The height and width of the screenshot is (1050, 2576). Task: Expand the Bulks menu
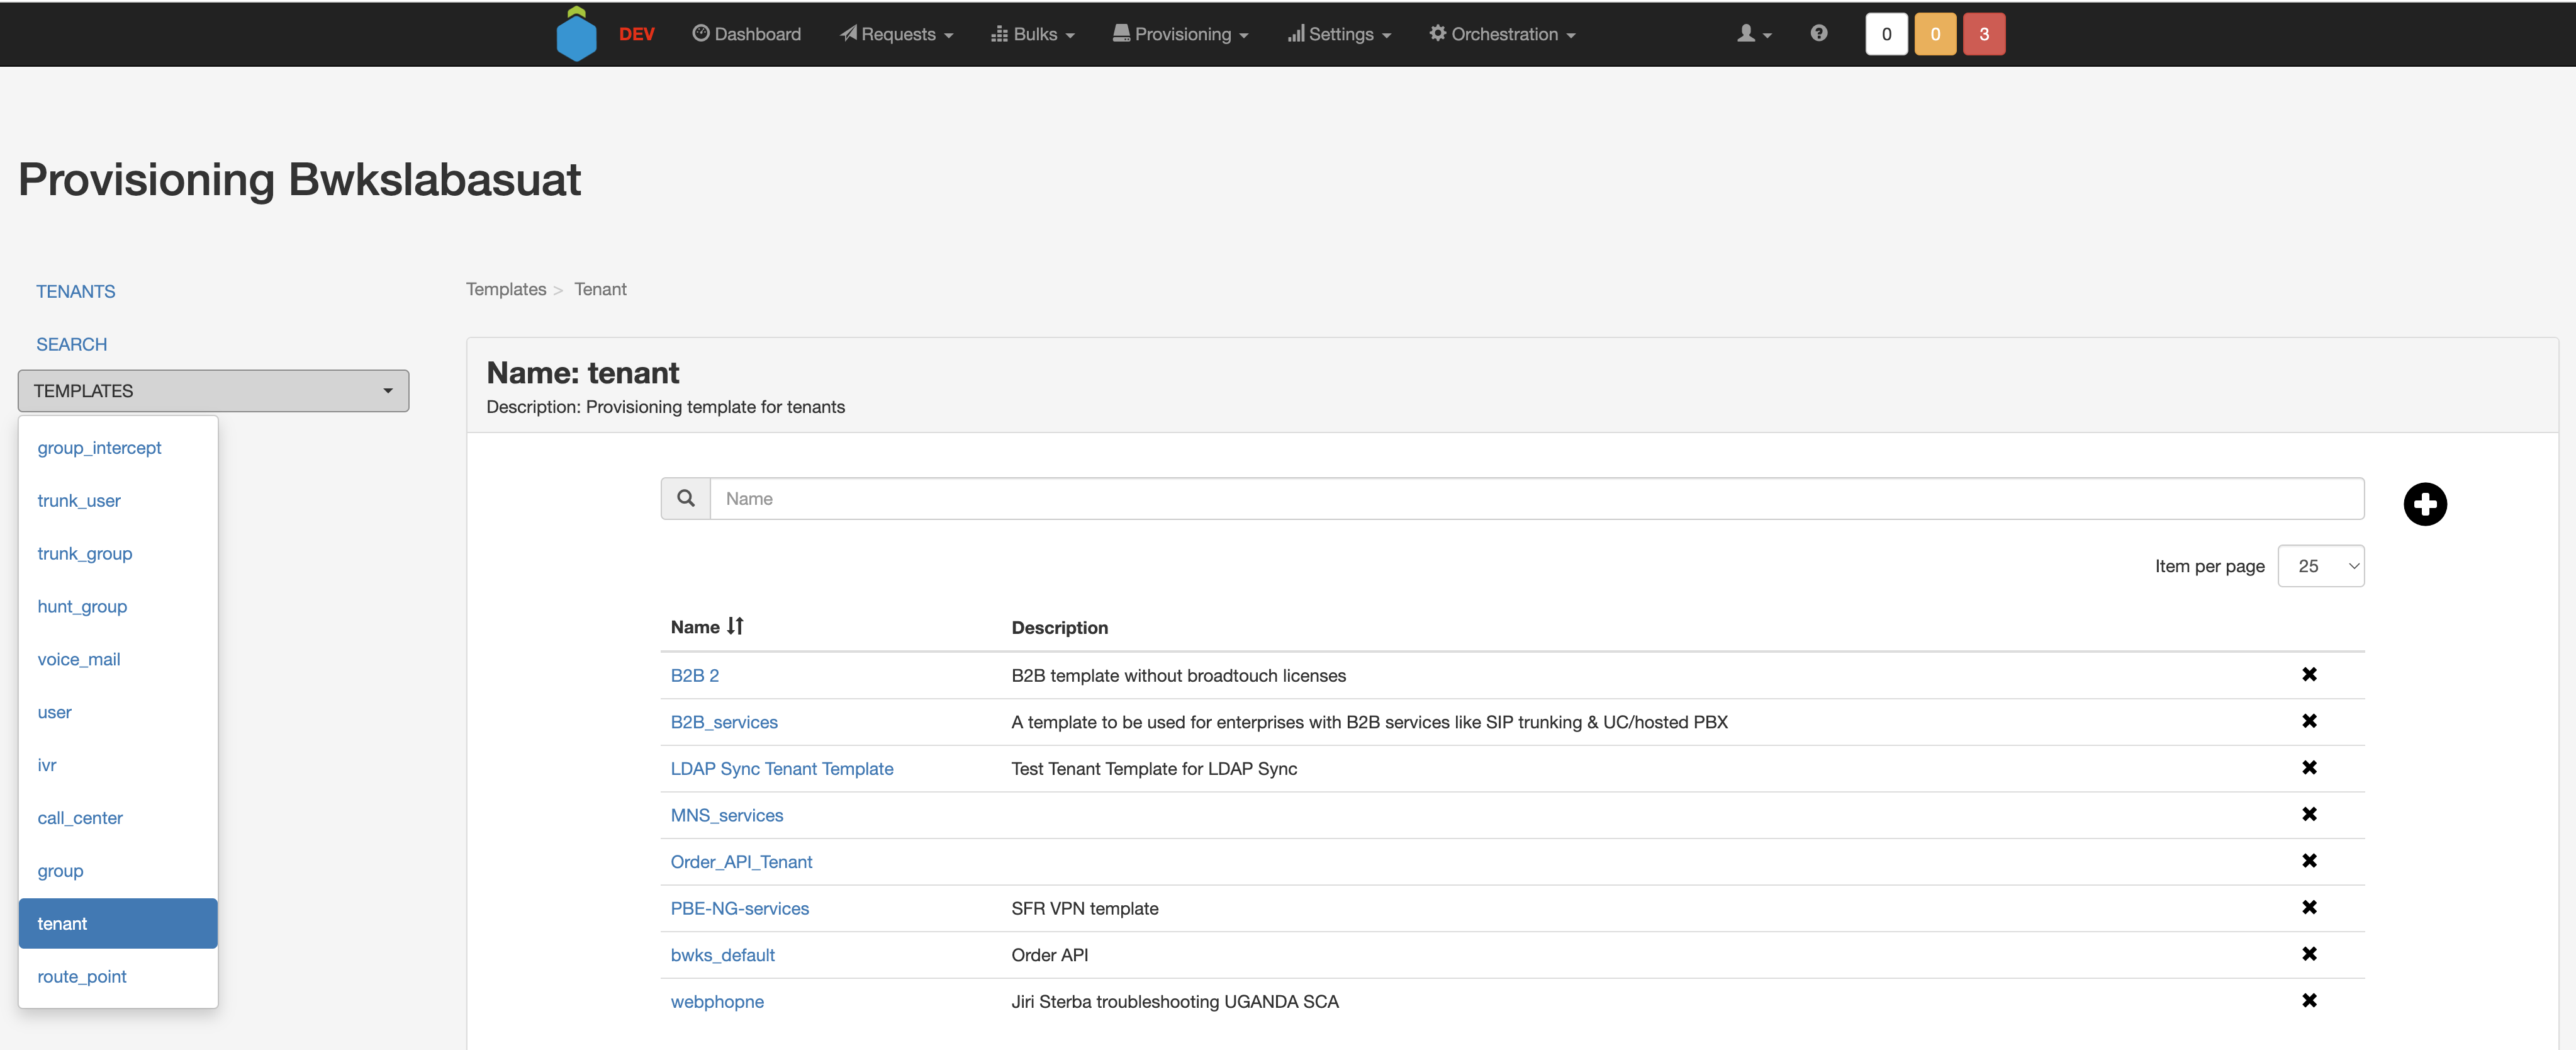(1032, 34)
